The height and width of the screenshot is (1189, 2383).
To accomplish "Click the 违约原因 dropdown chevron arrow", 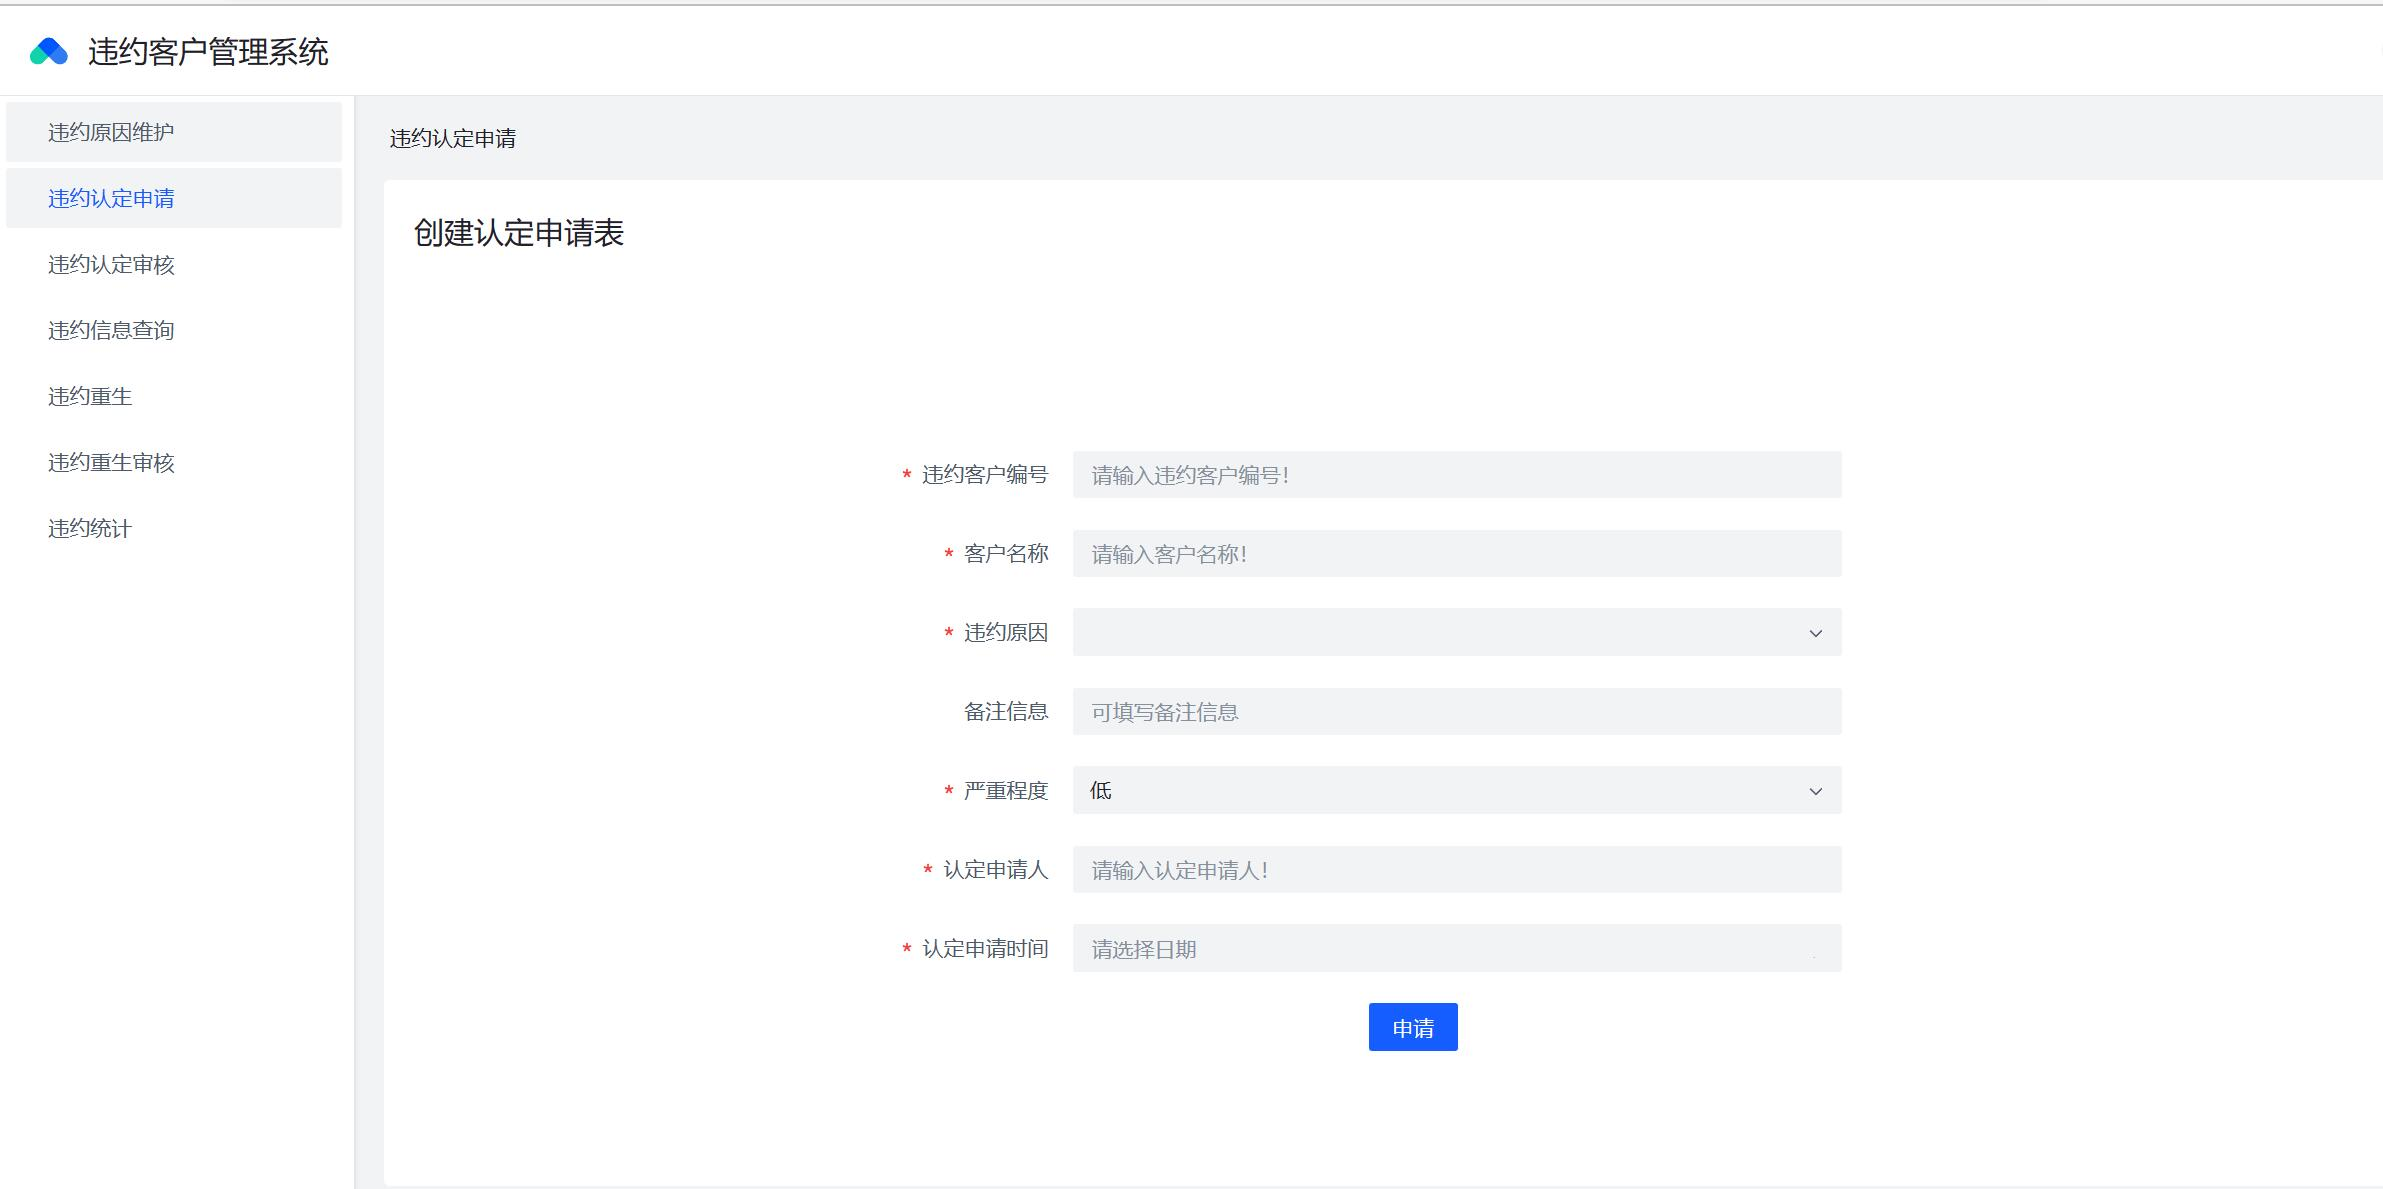I will (x=1815, y=633).
